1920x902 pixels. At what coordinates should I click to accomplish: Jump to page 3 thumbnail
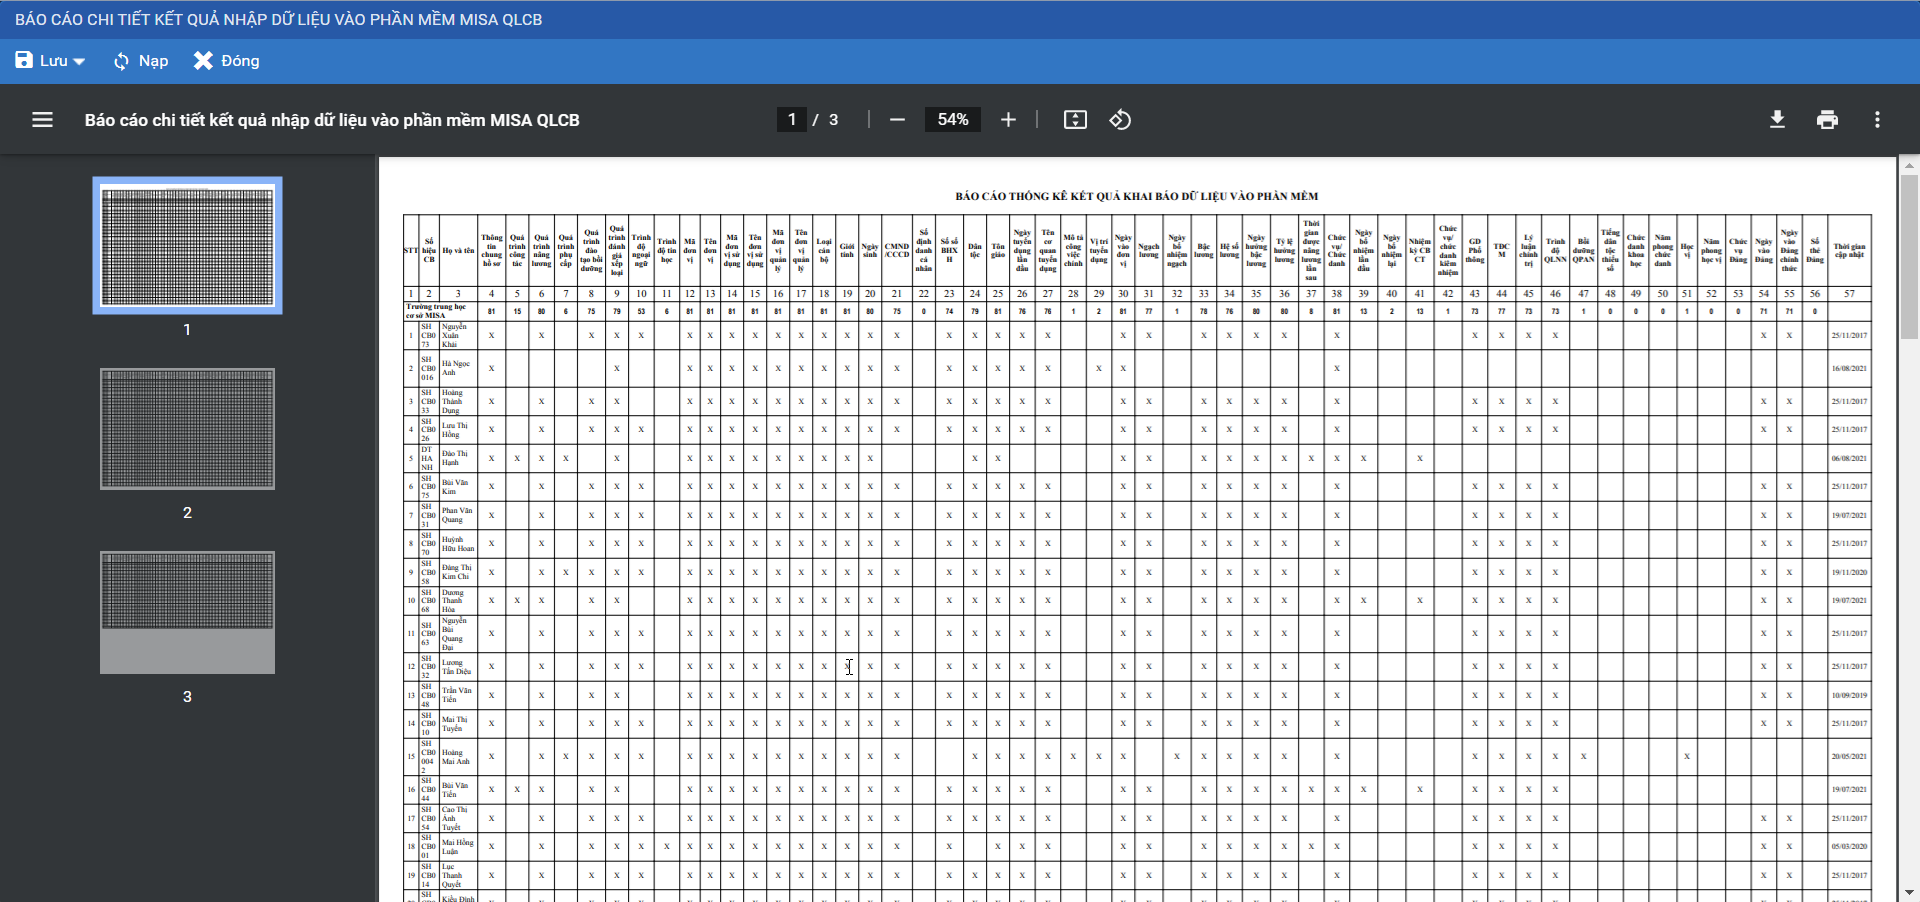tap(187, 612)
